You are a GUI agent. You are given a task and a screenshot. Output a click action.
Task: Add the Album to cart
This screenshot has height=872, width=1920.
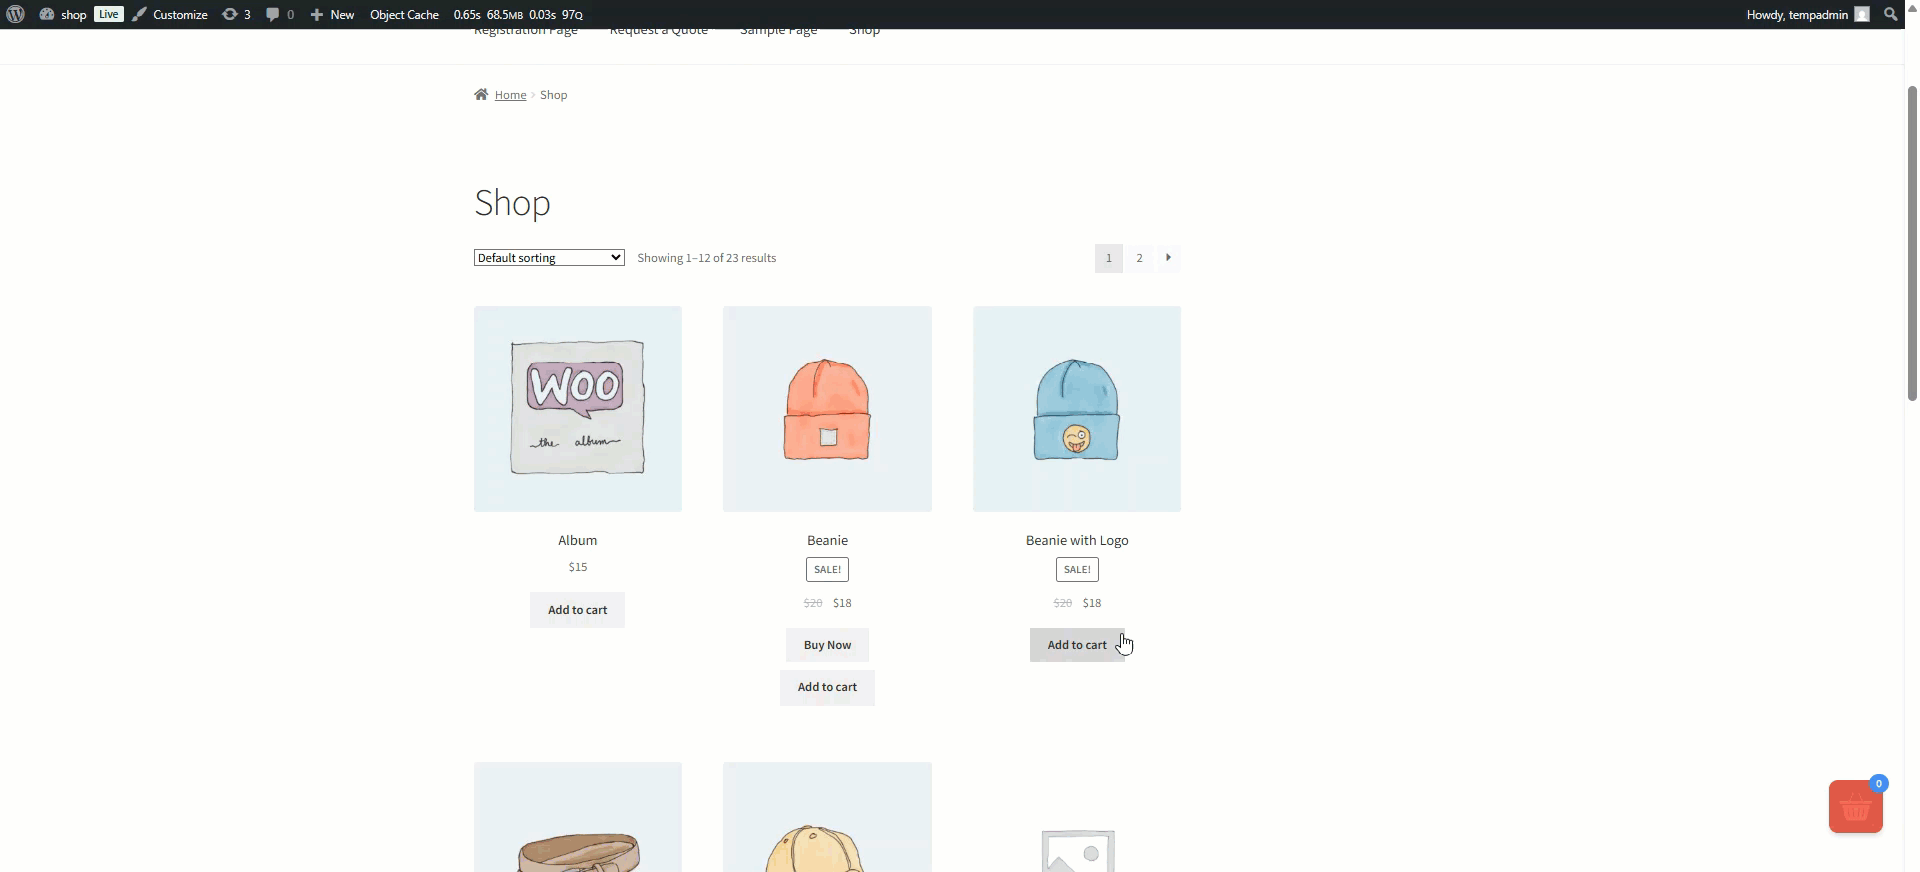[577, 610]
